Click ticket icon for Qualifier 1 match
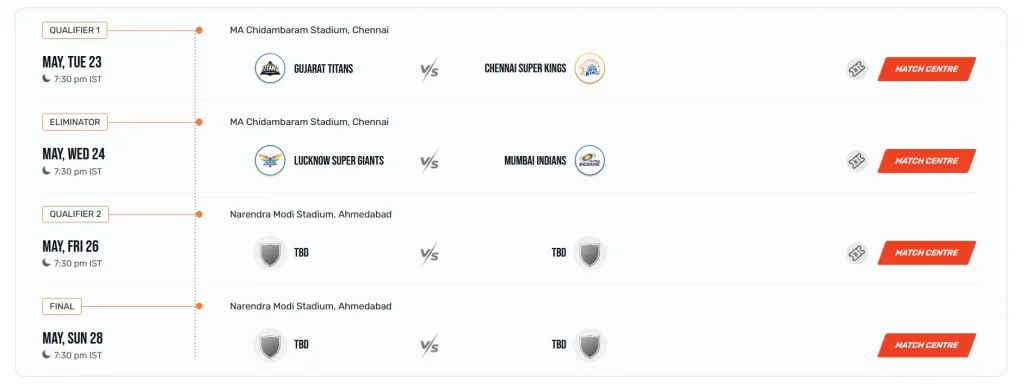 tap(857, 69)
